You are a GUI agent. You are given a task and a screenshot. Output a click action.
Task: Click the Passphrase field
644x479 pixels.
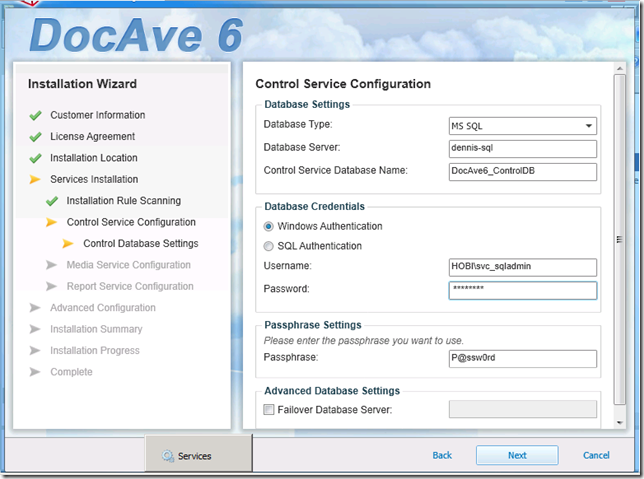(522, 359)
